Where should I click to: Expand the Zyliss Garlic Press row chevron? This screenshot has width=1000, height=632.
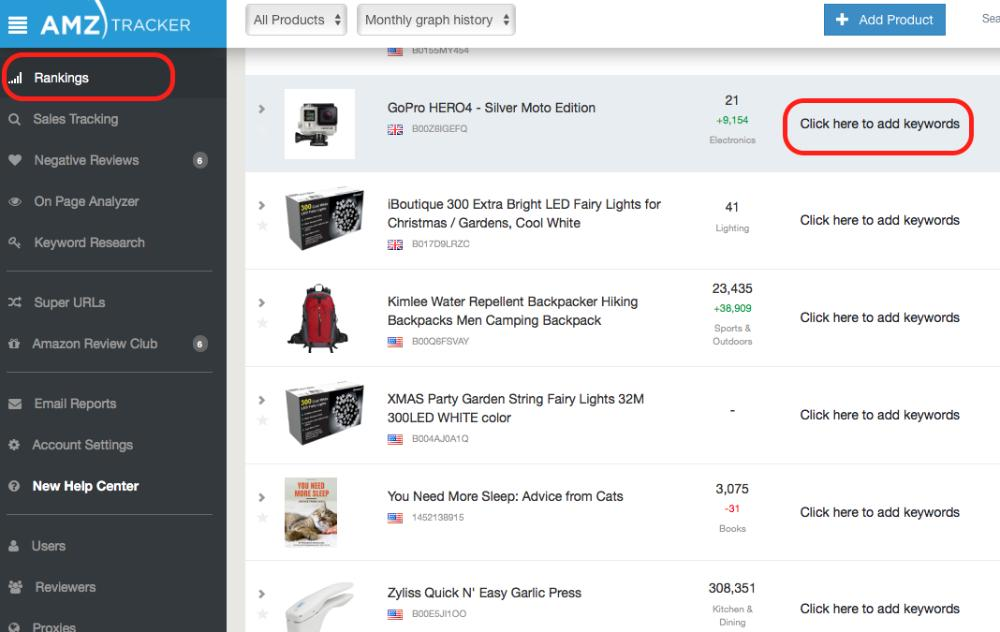261,594
